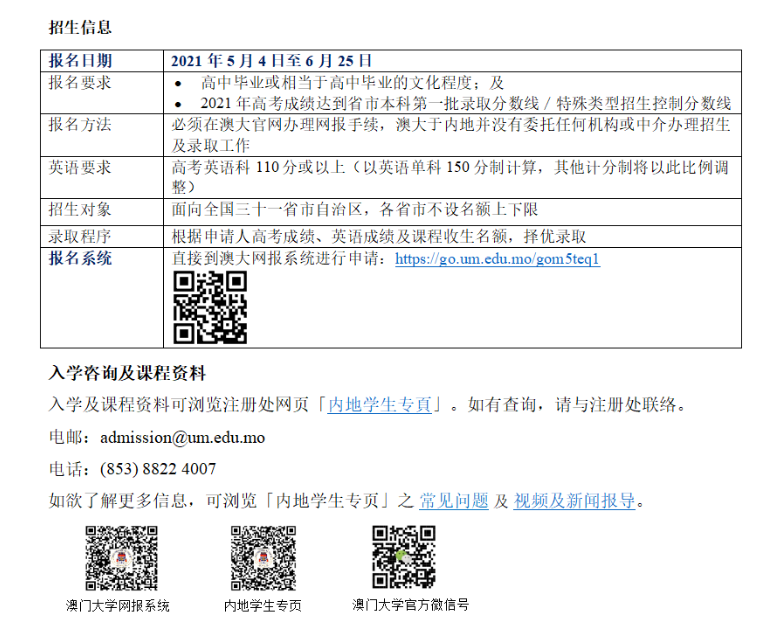Open the 常见问题 link
Viewport: 775px width, 618px height.
(x=454, y=501)
